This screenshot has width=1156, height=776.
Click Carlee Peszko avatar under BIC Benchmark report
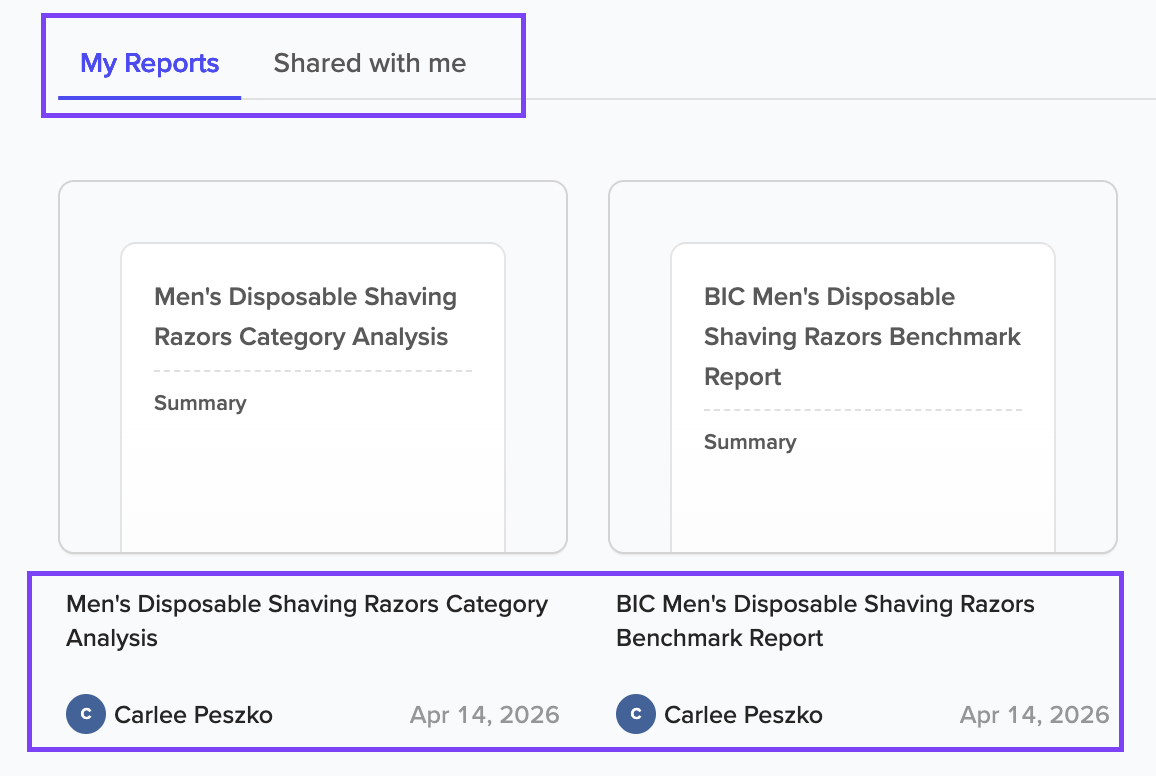(636, 714)
